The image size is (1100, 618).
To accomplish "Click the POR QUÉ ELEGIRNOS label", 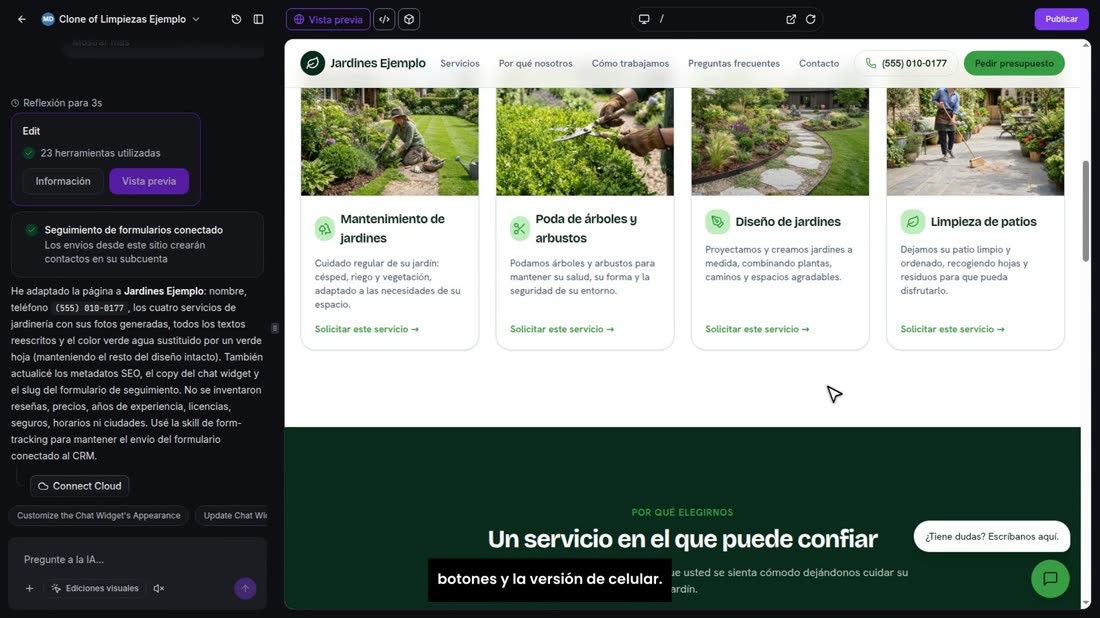I will pyautogui.click(x=682, y=513).
